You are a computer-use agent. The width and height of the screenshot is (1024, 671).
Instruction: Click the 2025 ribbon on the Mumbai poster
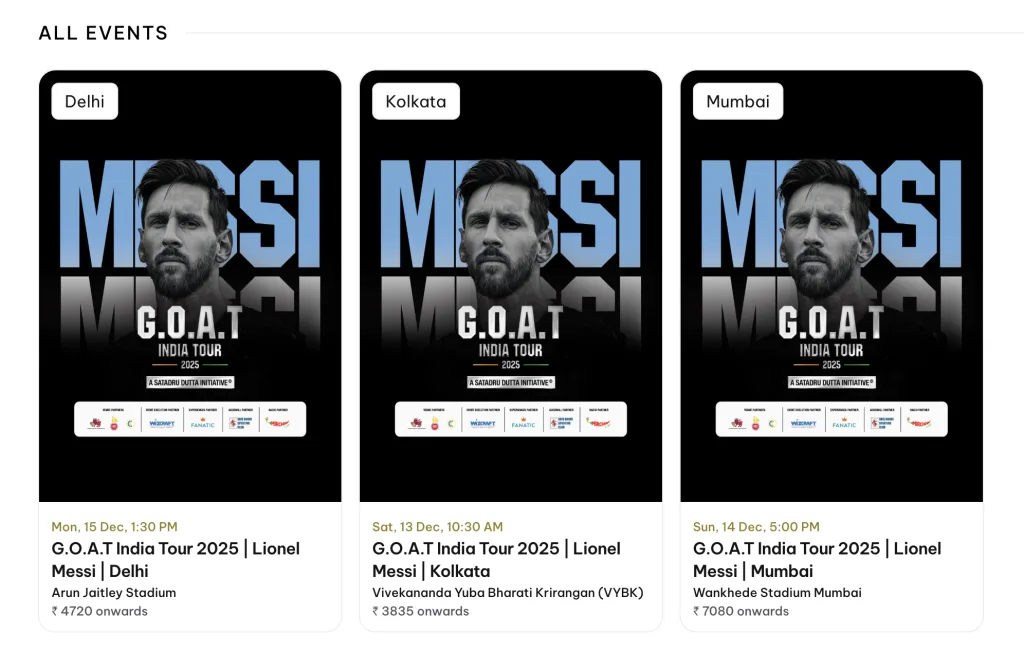pos(832,363)
